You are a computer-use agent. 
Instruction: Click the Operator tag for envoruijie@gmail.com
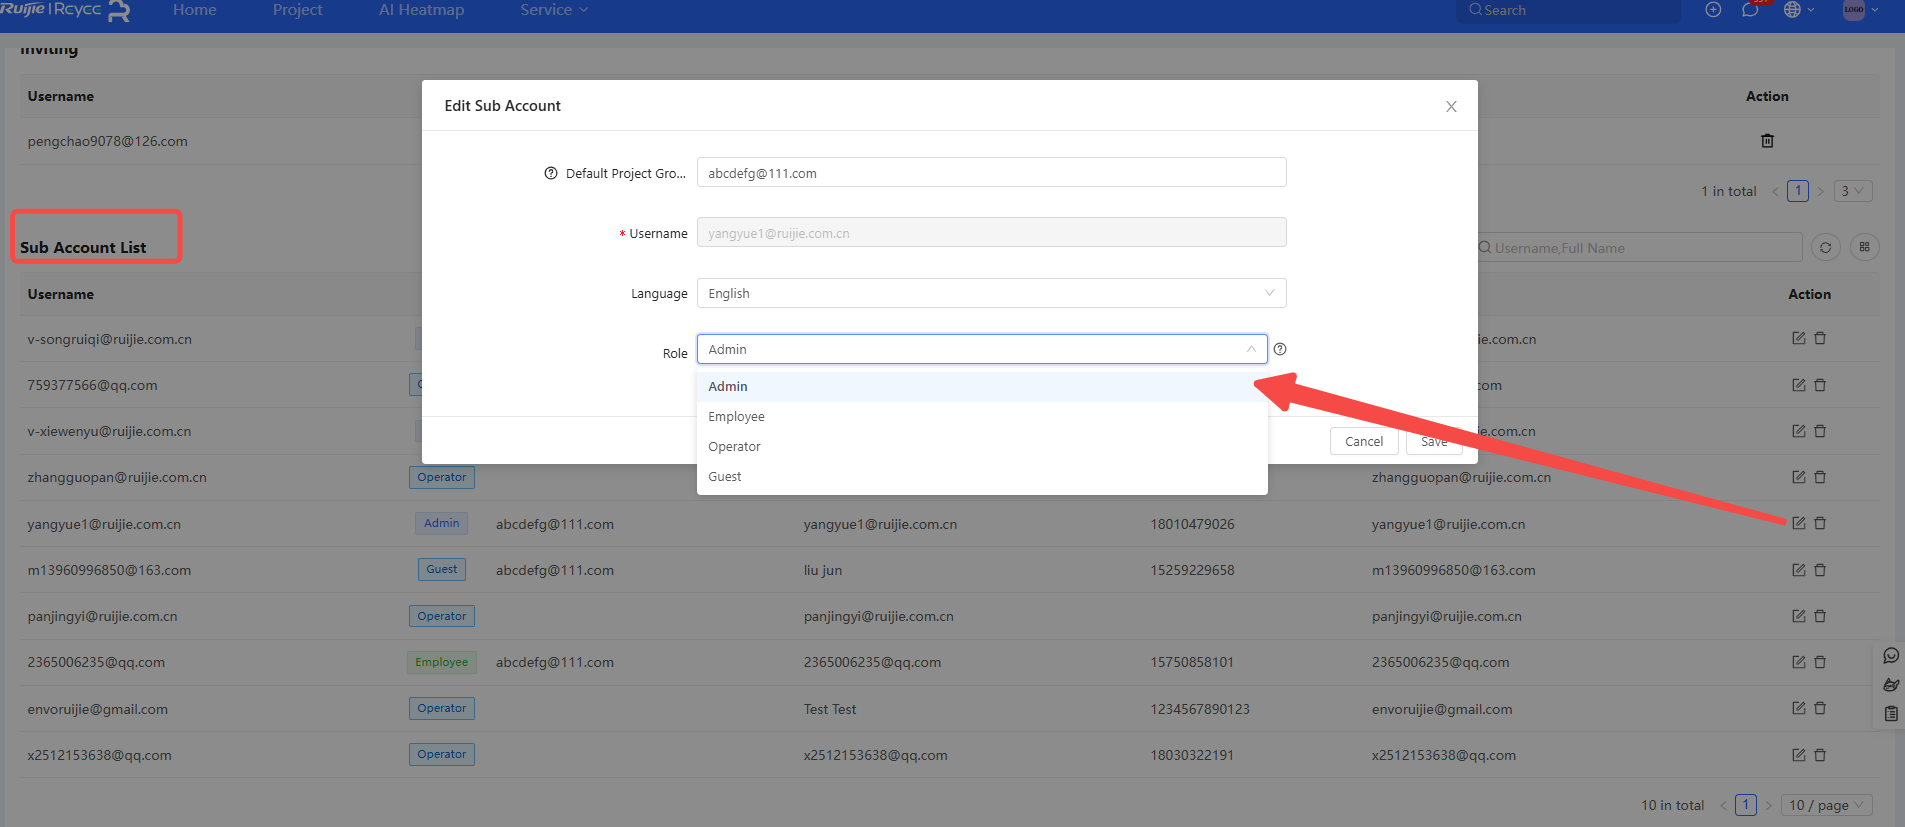click(441, 708)
